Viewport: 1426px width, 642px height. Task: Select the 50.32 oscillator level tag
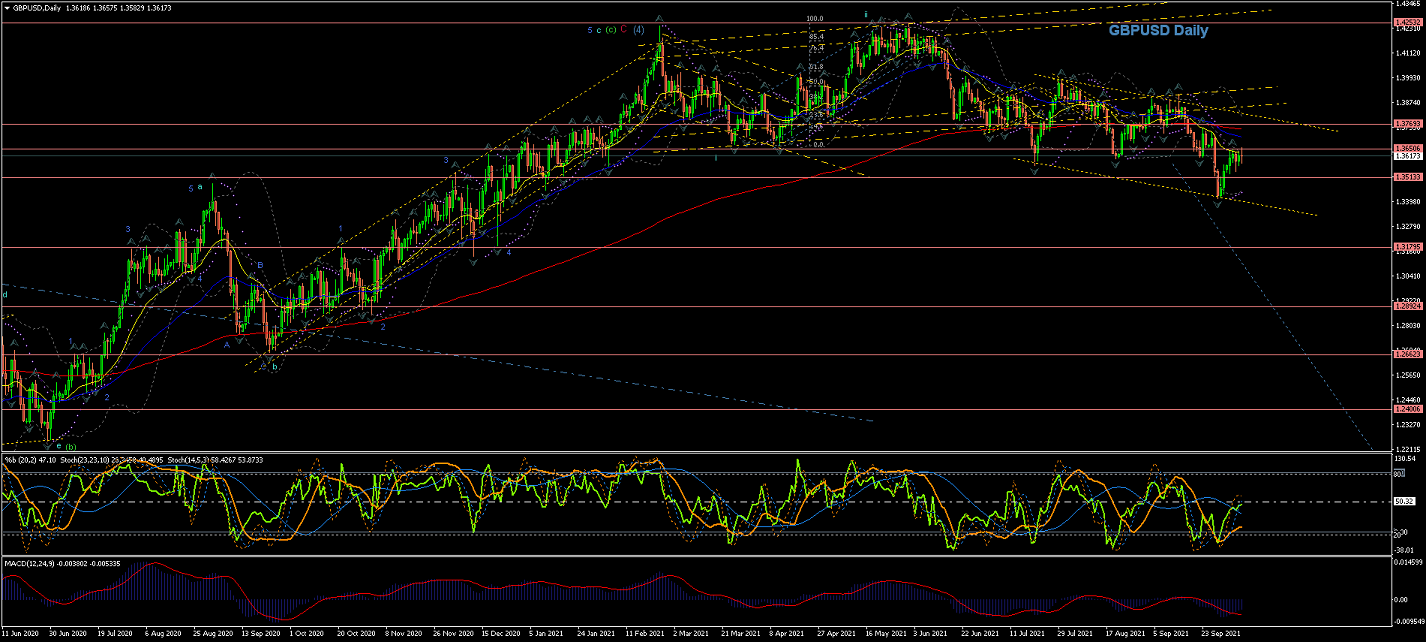pyautogui.click(x=1403, y=502)
